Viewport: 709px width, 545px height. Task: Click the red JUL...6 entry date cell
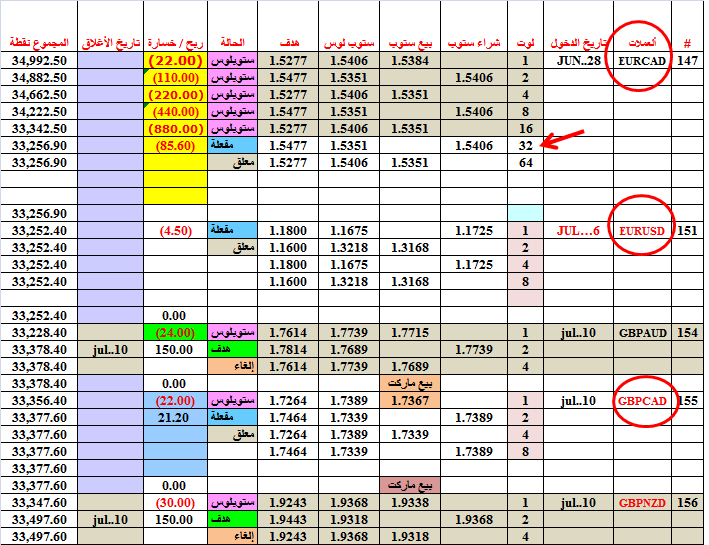click(577, 231)
